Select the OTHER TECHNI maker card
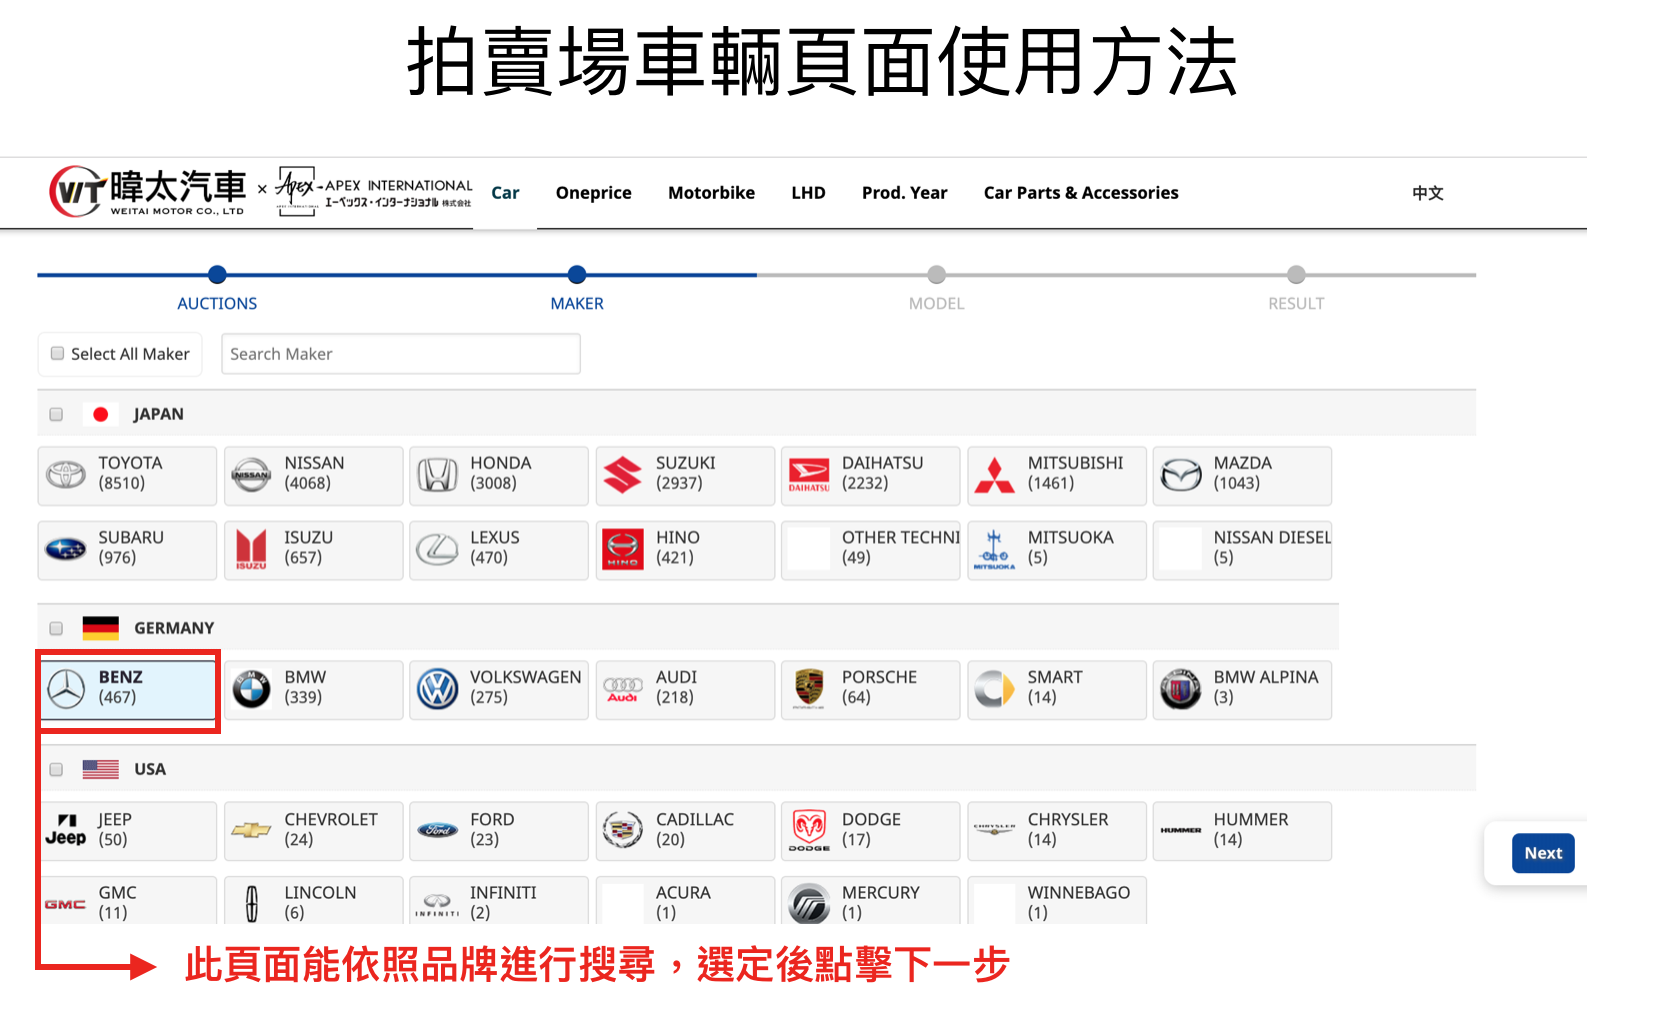The width and height of the screenshot is (1668, 1022). click(x=870, y=550)
